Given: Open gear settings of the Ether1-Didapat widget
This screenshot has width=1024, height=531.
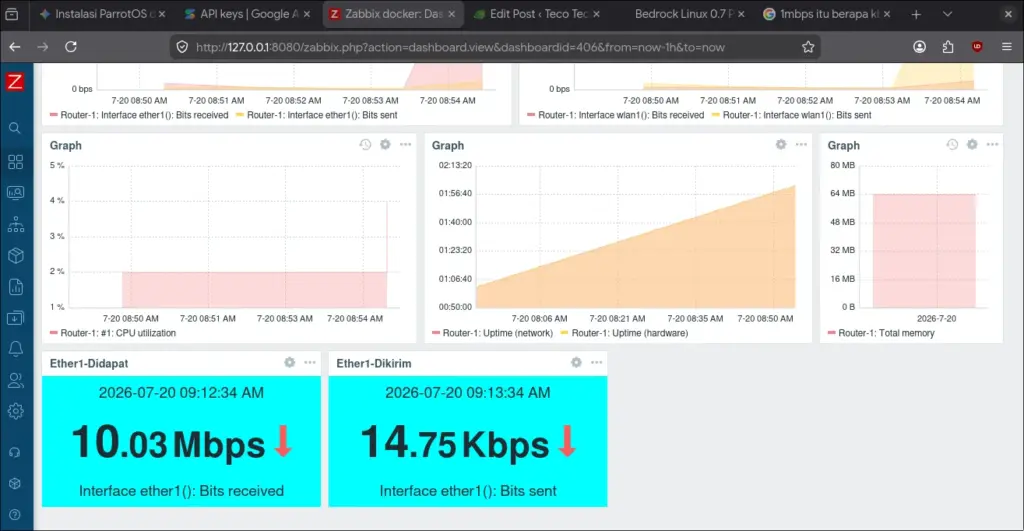Looking at the screenshot, I should coord(289,362).
